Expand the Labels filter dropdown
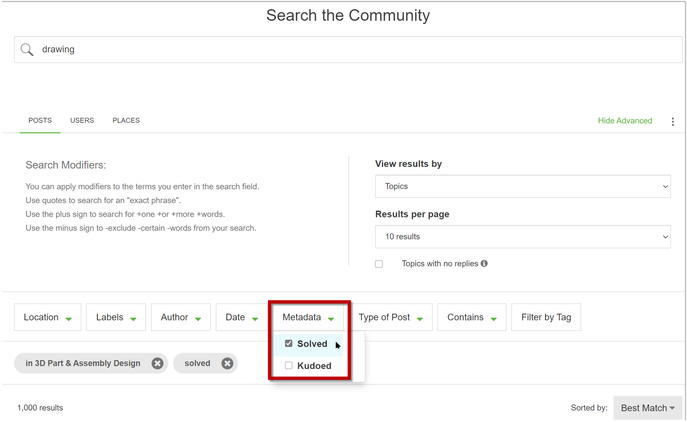 pos(116,317)
